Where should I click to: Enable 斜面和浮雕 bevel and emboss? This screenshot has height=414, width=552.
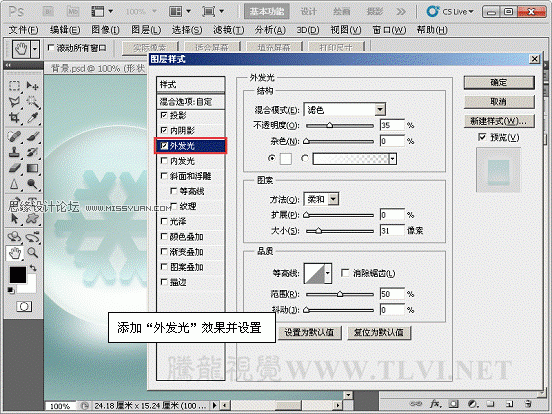(x=164, y=176)
